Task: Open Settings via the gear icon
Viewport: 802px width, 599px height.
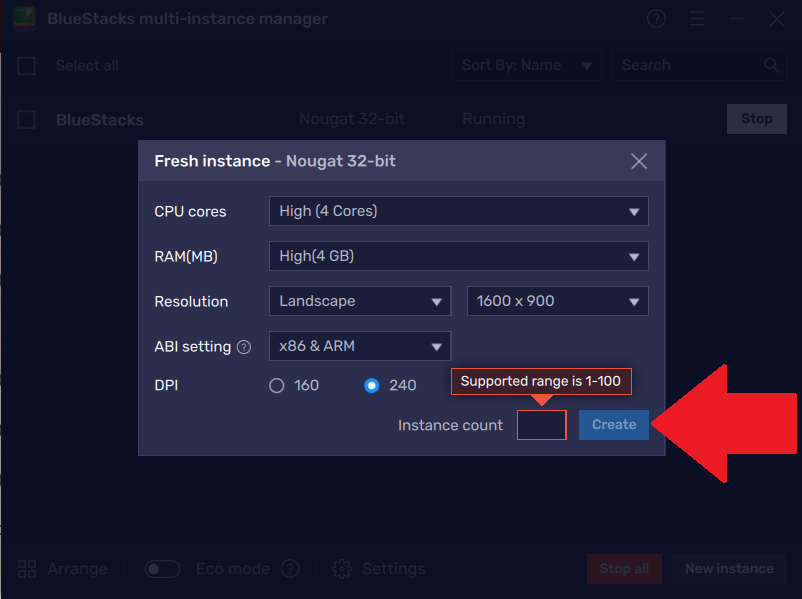Action: coord(342,569)
